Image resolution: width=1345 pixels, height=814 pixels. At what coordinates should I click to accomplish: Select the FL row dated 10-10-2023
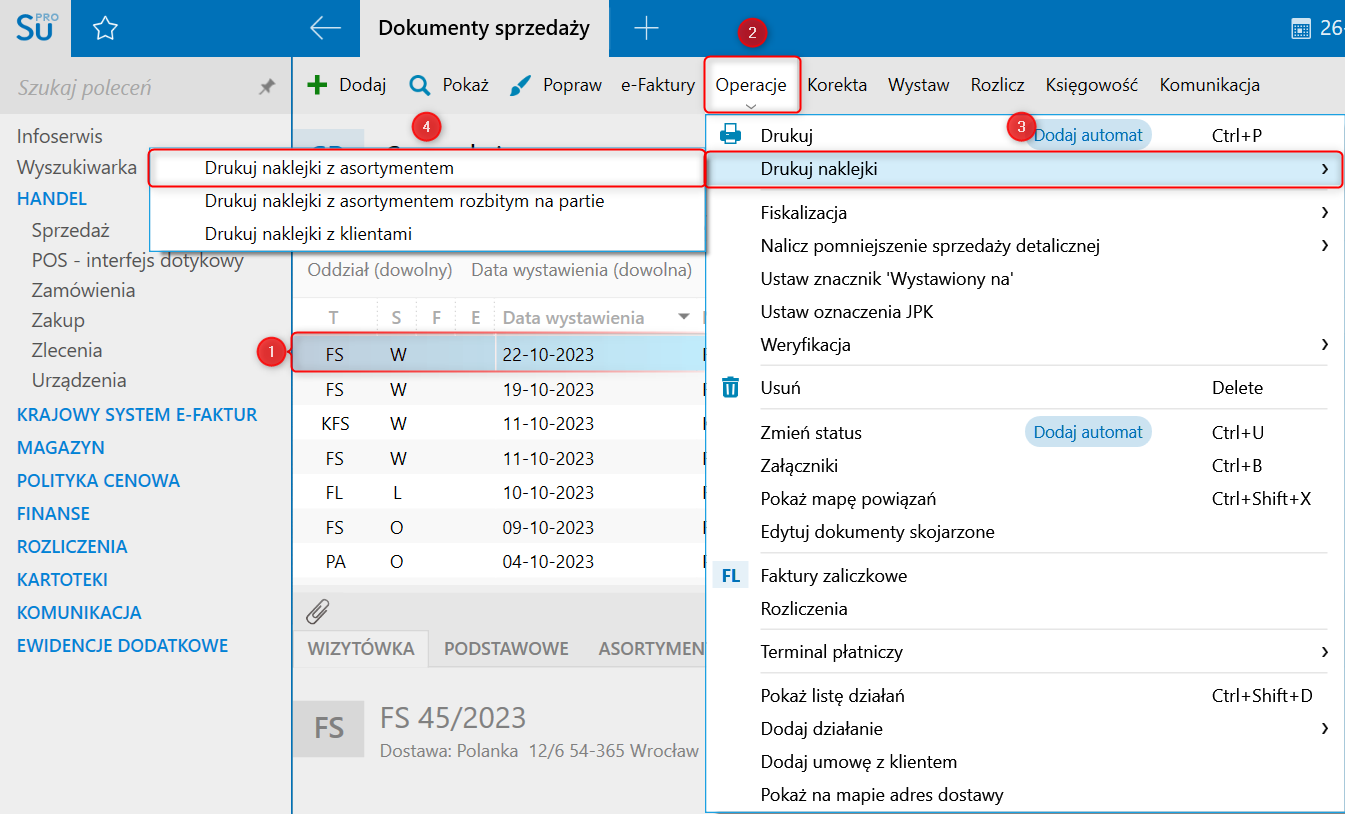(499, 492)
